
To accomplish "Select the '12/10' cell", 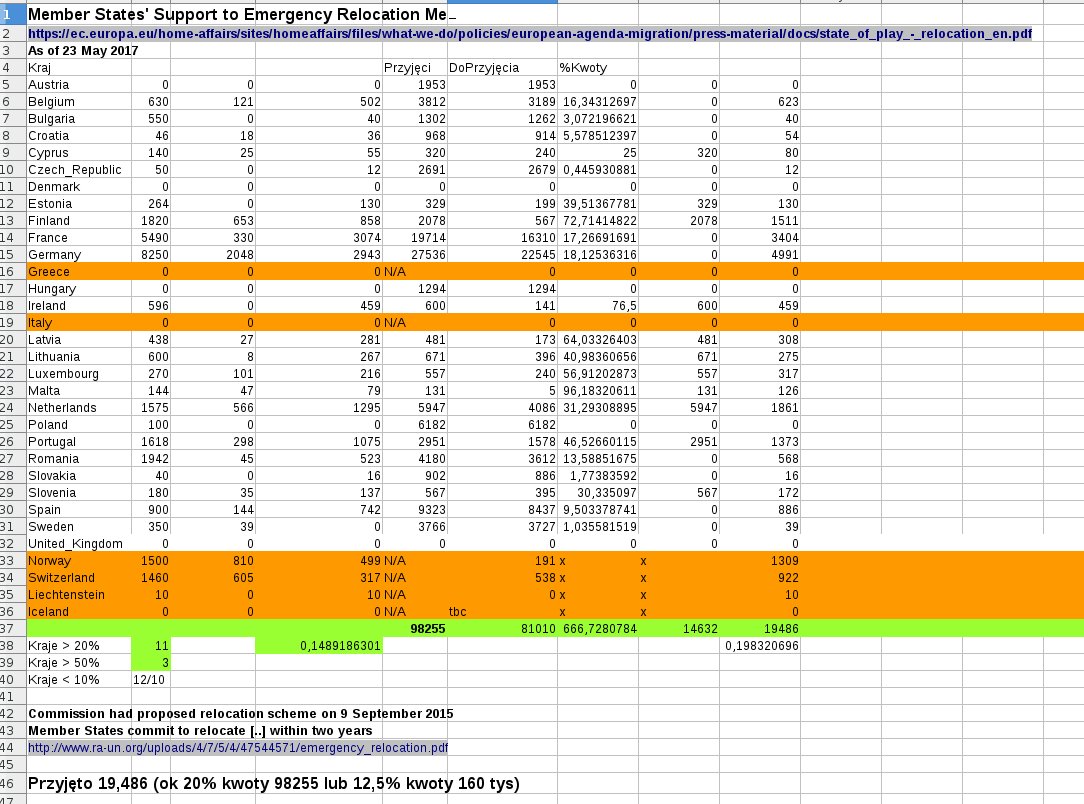I will [x=151, y=680].
